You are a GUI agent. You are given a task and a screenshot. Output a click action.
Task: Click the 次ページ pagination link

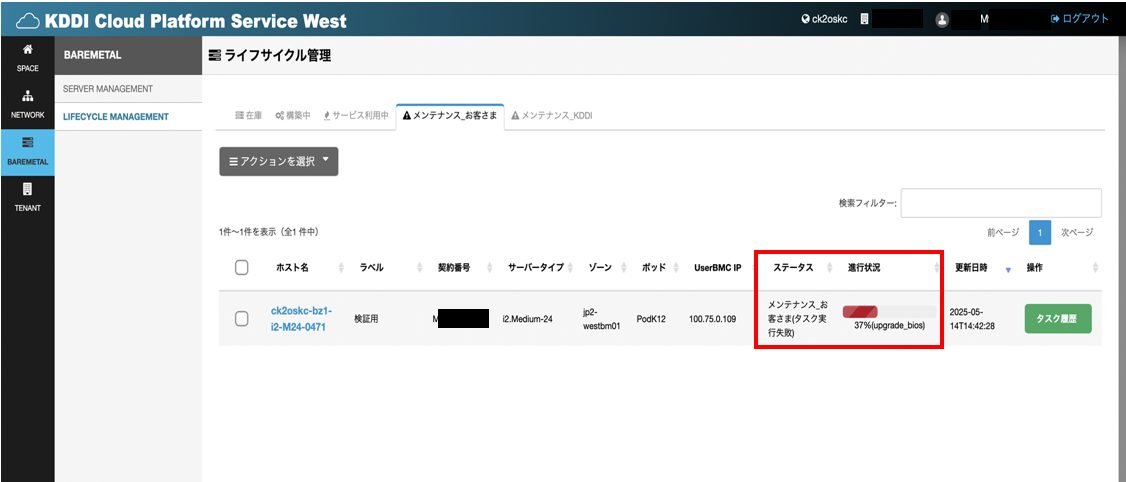[1077, 232]
